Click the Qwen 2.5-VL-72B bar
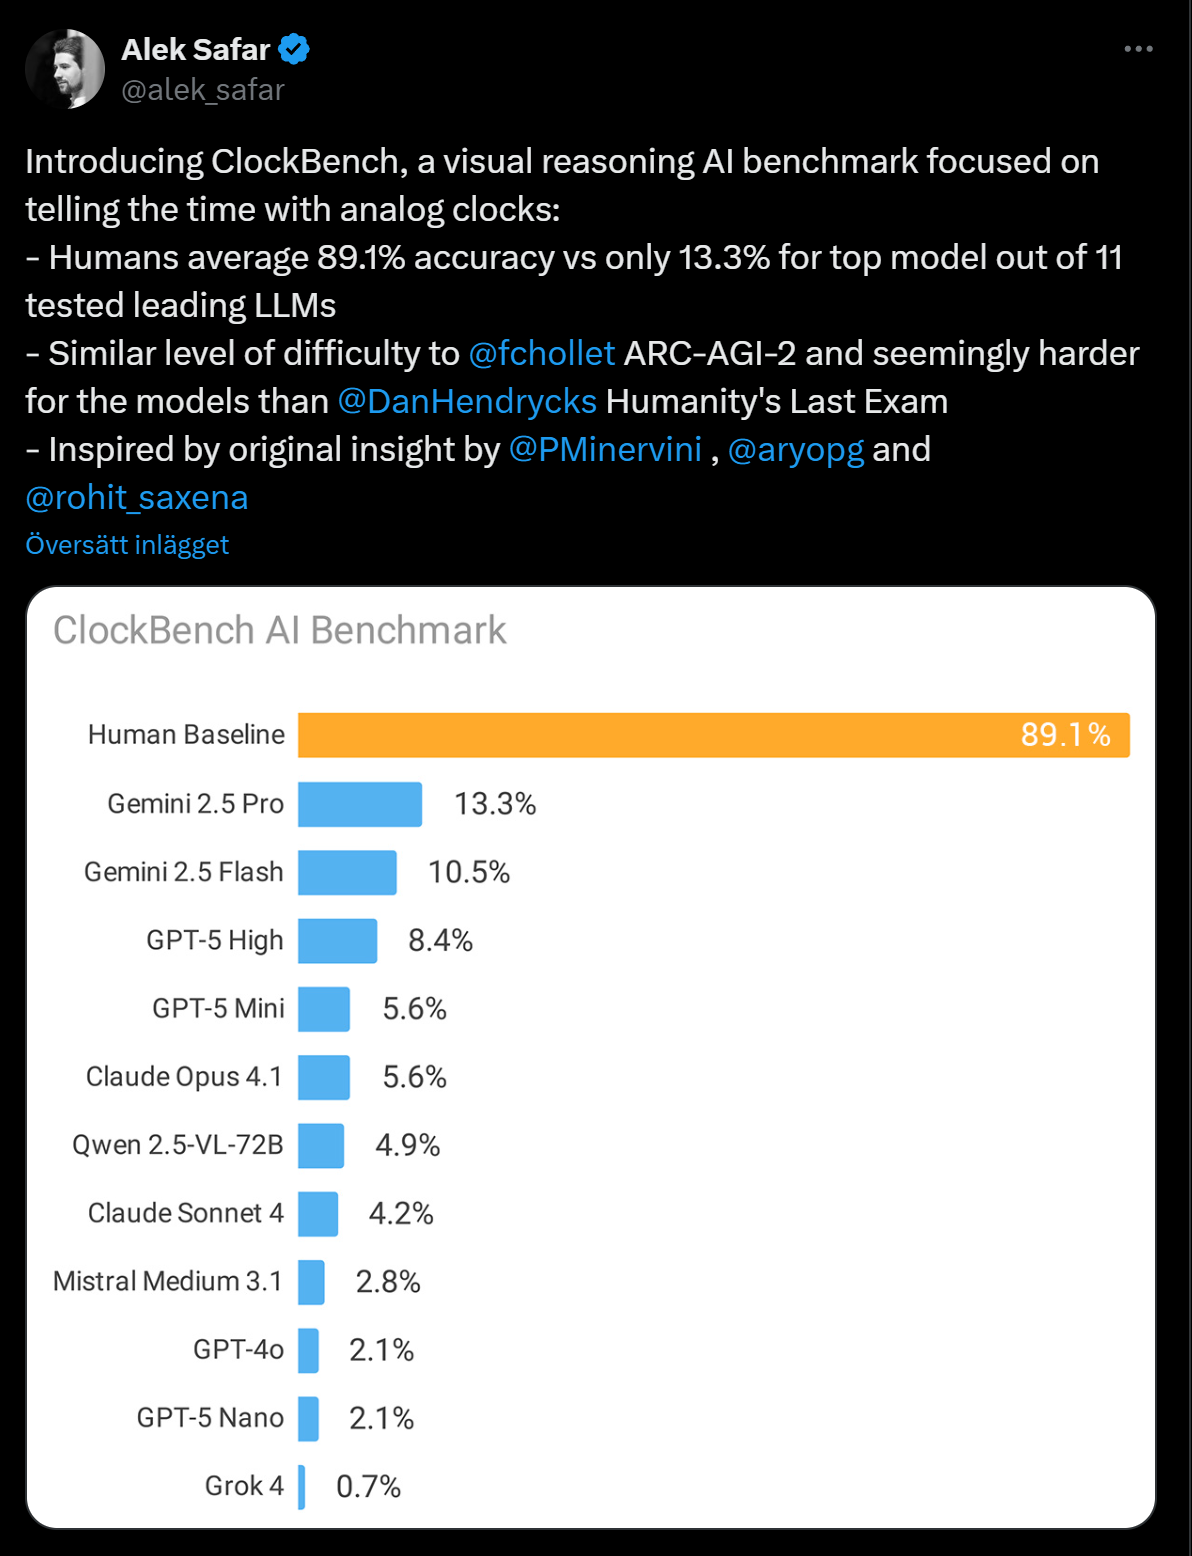 pos(321,1145)
